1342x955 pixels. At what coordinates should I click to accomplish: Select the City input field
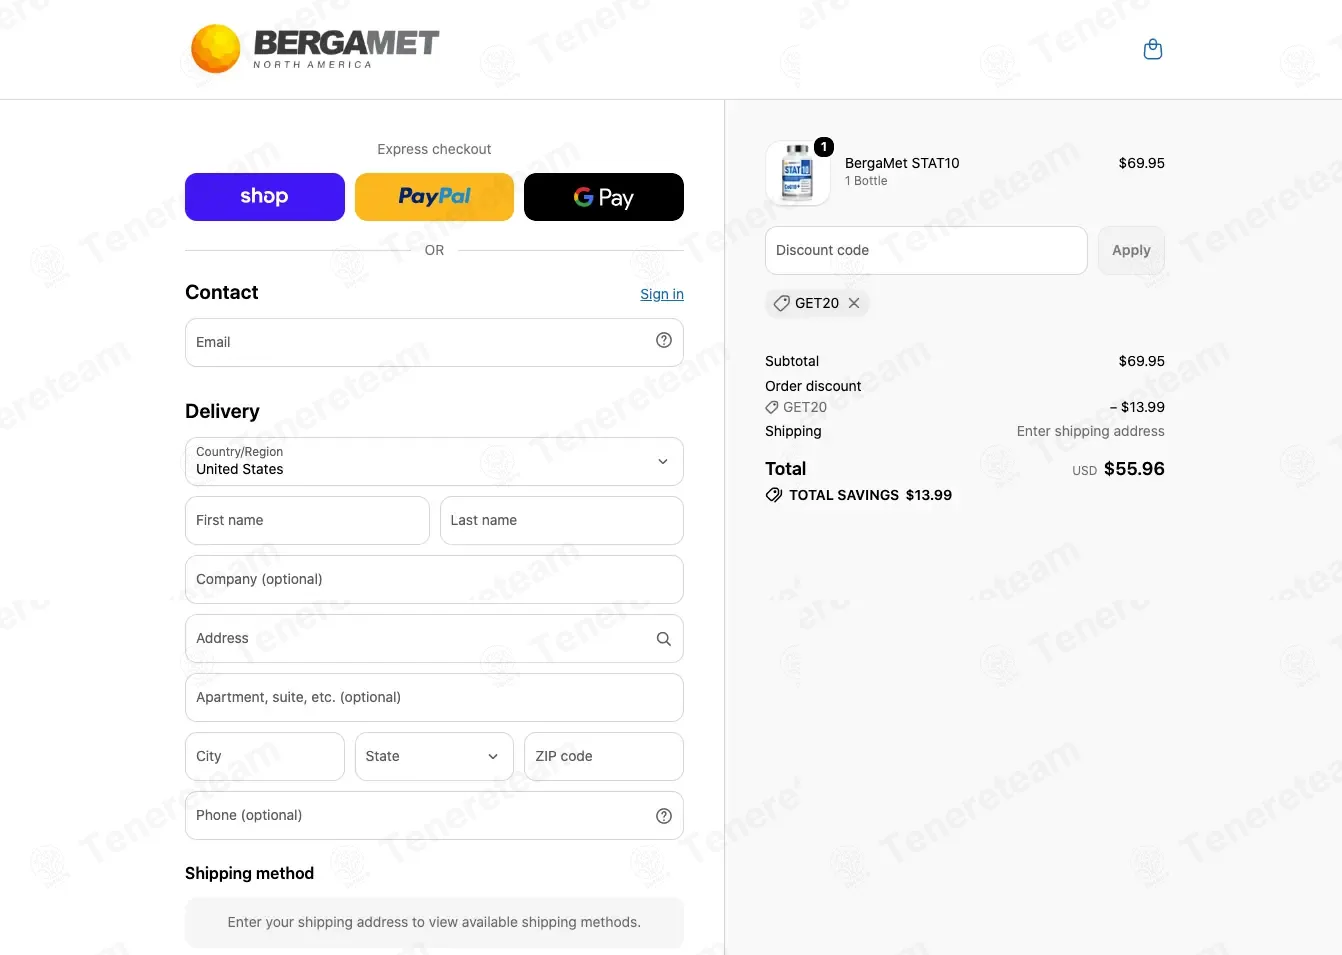point(265,756)
